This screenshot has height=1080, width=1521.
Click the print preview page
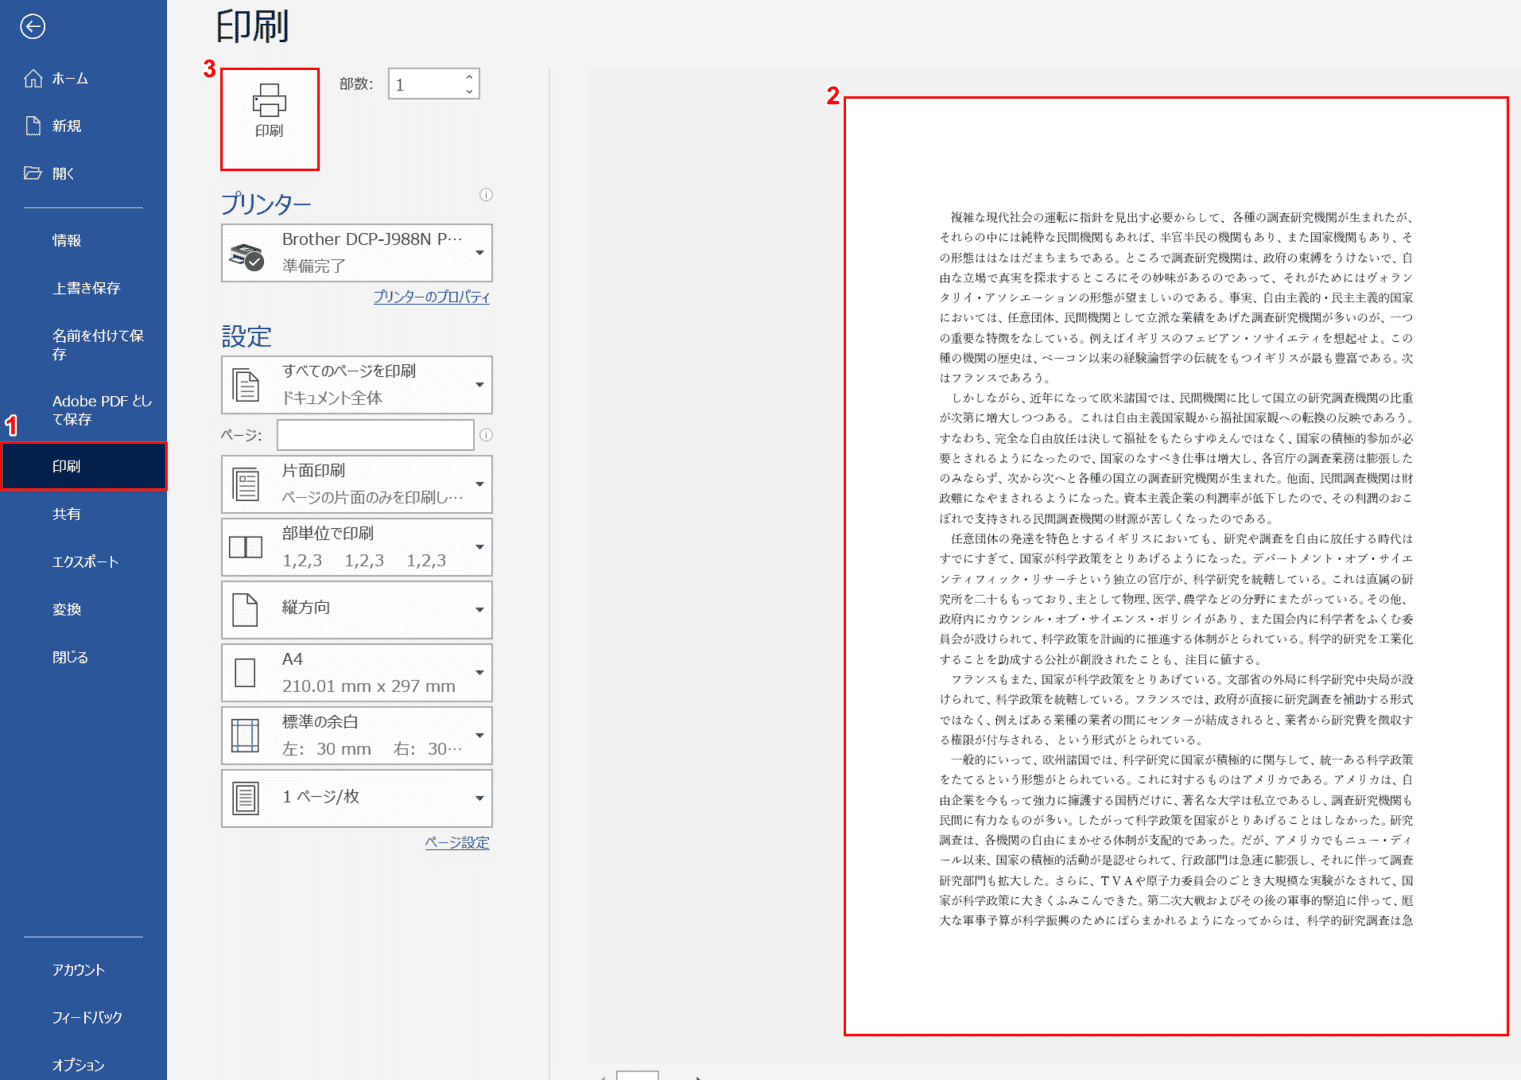1176,566
